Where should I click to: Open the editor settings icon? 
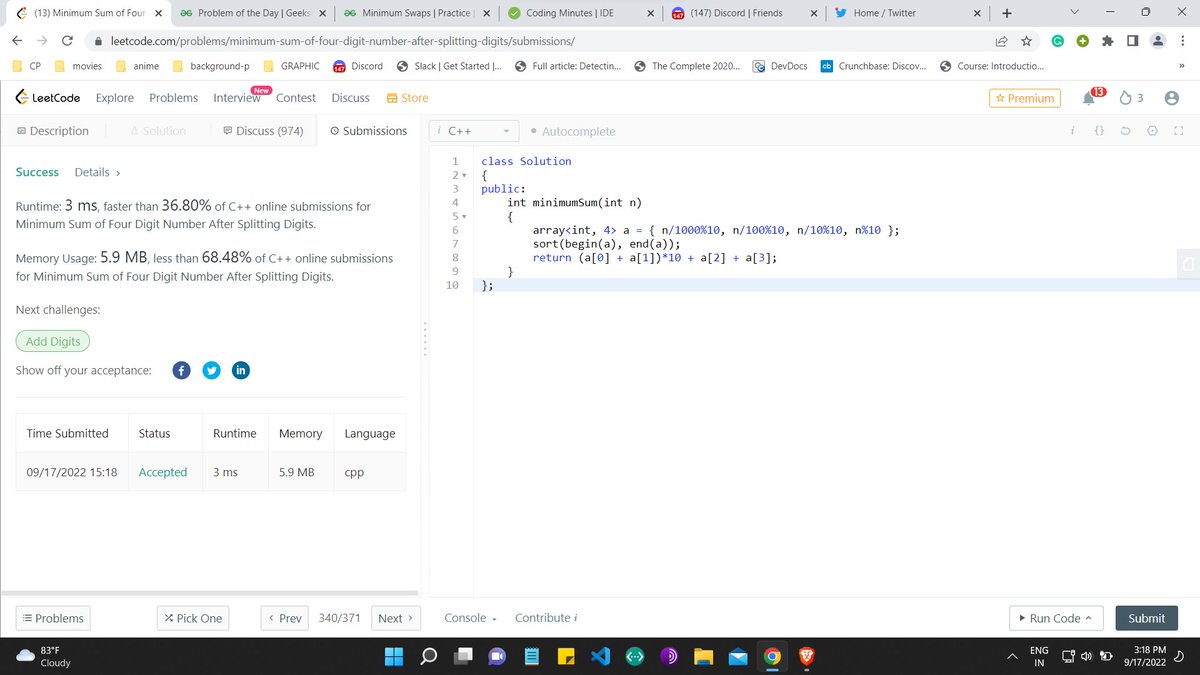[x=1151, y=131]
